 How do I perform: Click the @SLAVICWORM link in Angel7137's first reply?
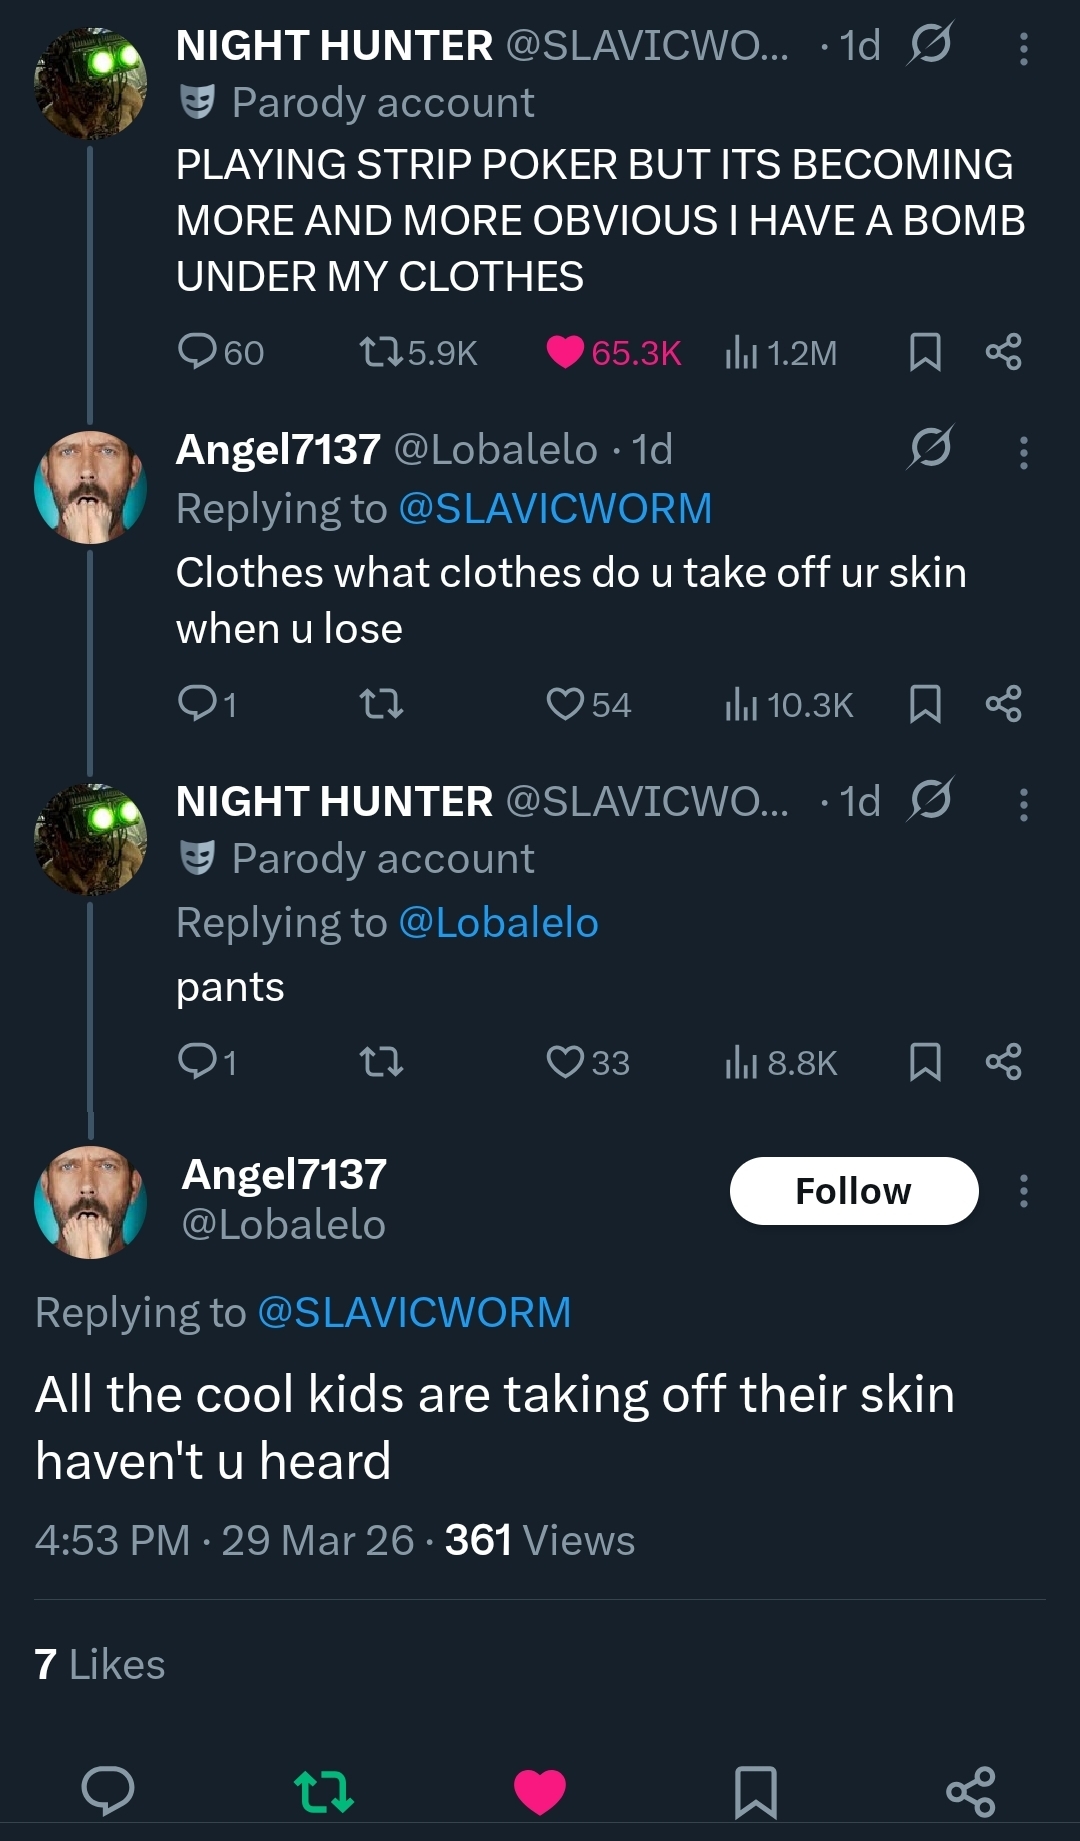tap(555, 509)
